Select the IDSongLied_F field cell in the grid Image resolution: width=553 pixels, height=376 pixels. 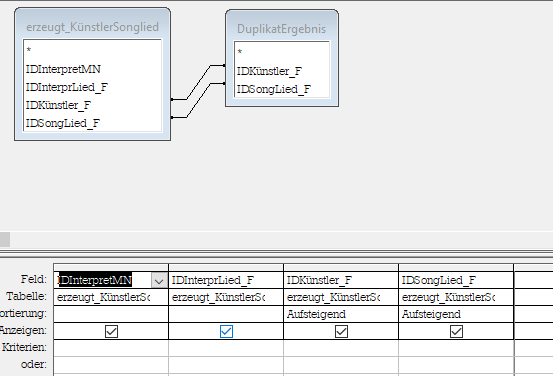point(456,280)
